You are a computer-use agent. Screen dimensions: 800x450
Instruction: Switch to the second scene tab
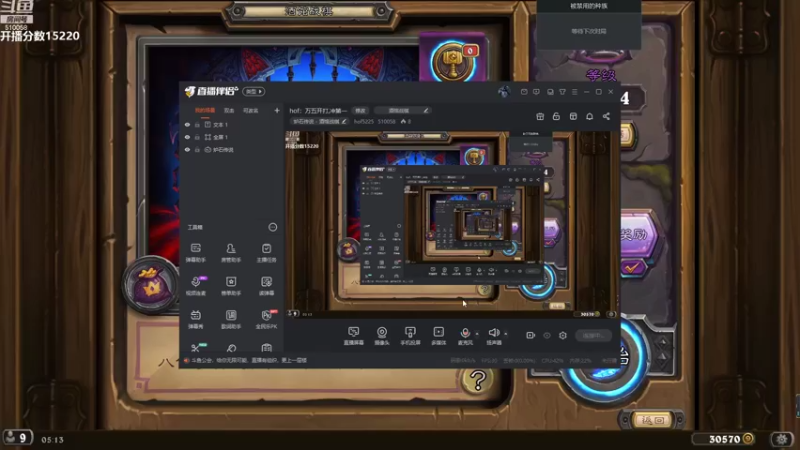(229, 110)
